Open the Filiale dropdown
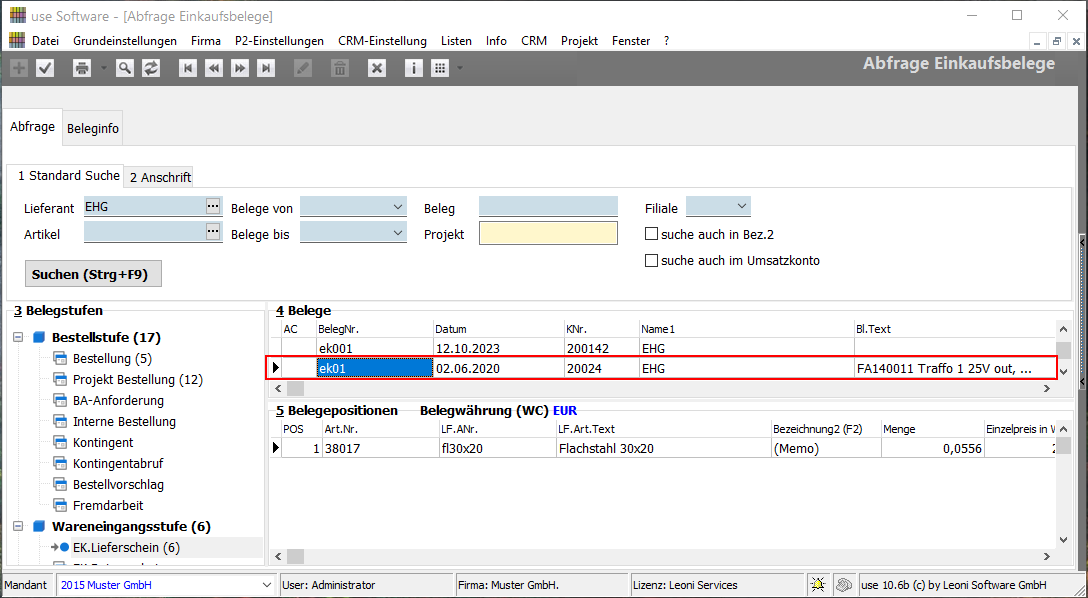 click(742, 206)
